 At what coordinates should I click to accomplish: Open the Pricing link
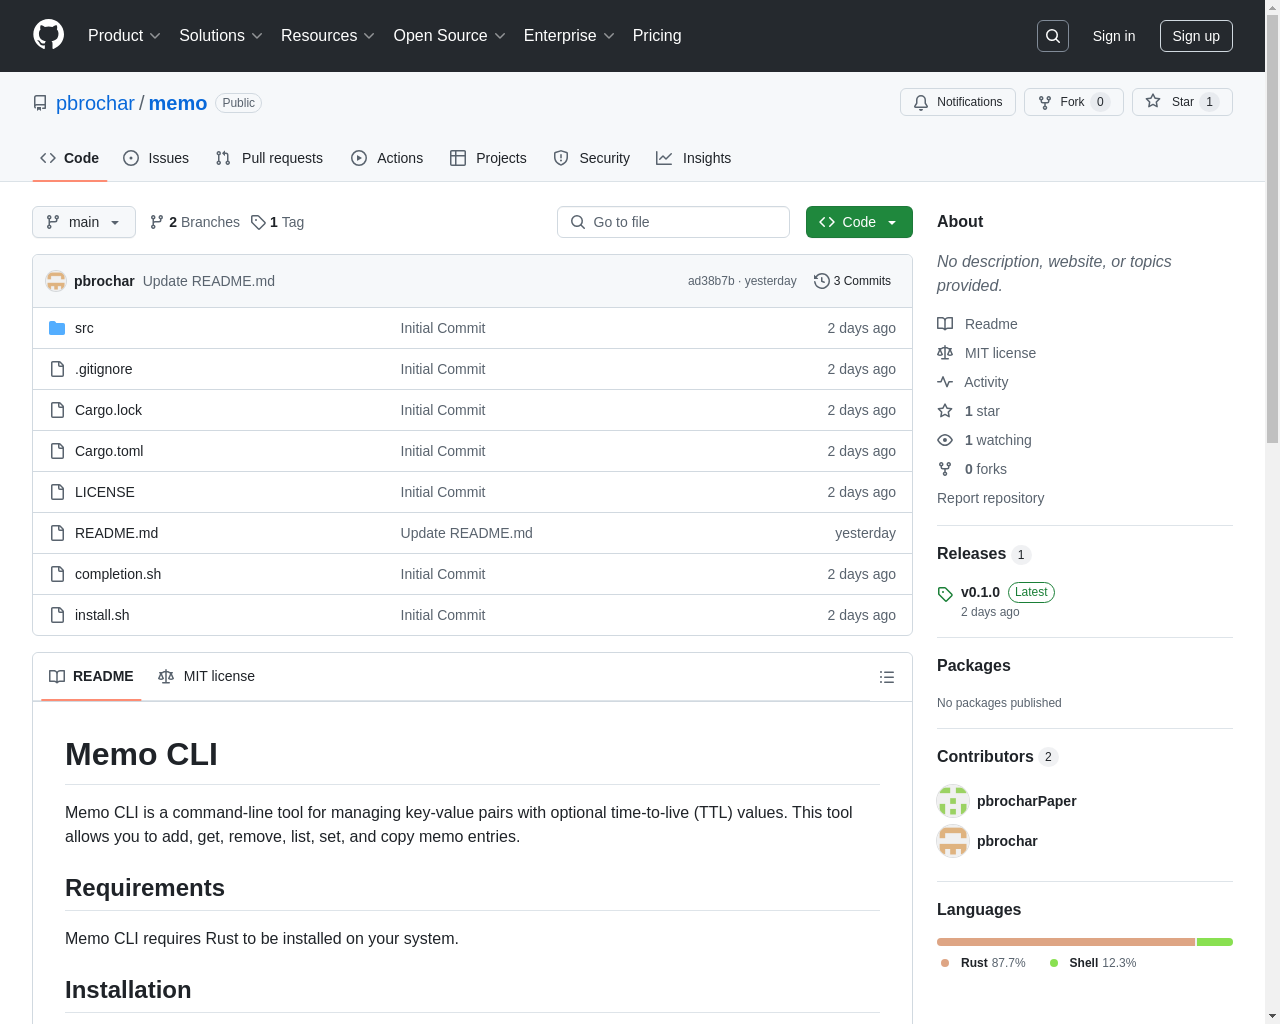(x=657, y=36)
